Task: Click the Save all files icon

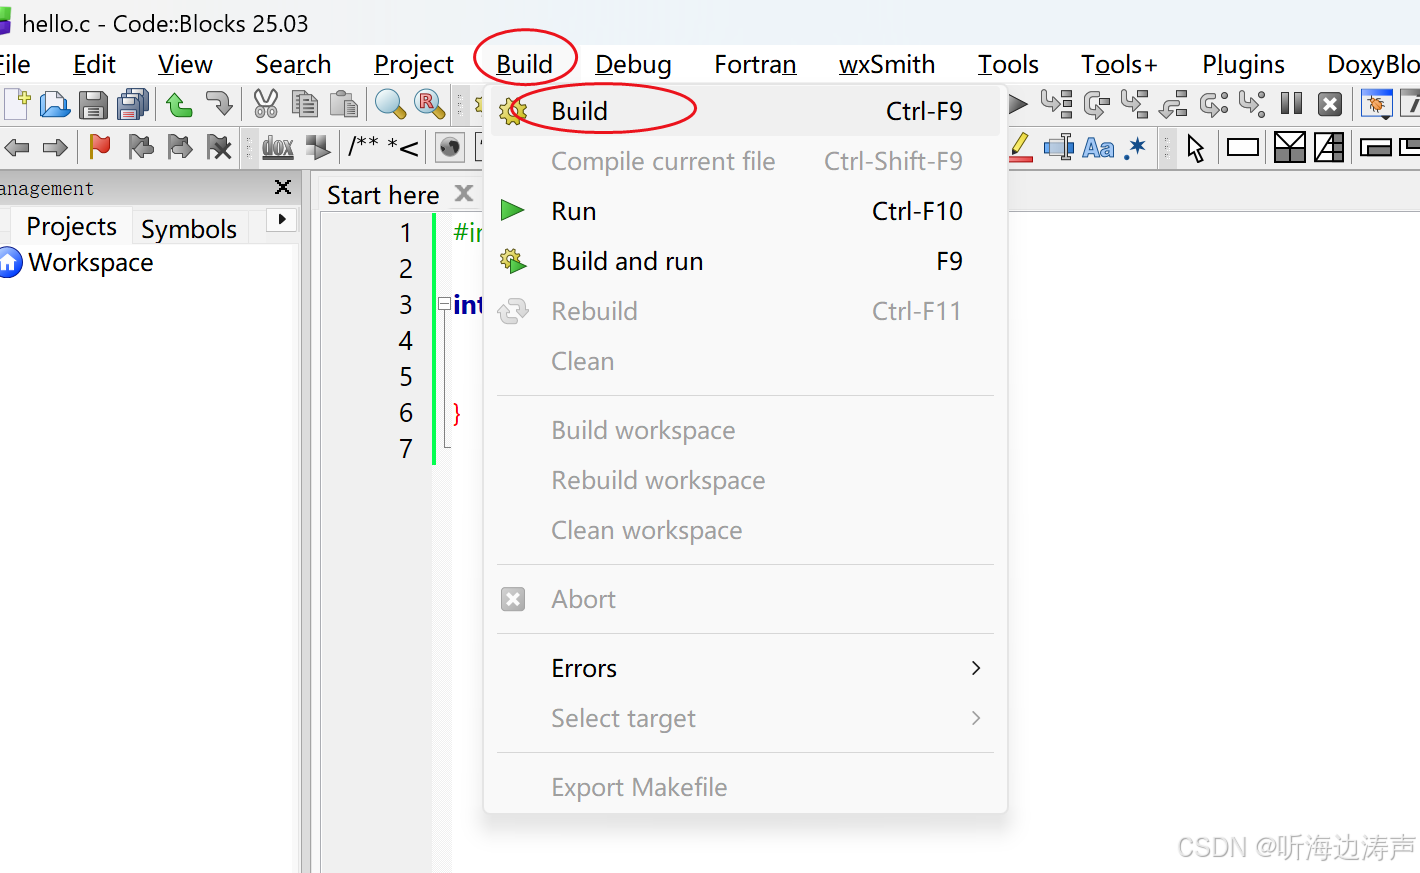Action: [x=132, y=104]
